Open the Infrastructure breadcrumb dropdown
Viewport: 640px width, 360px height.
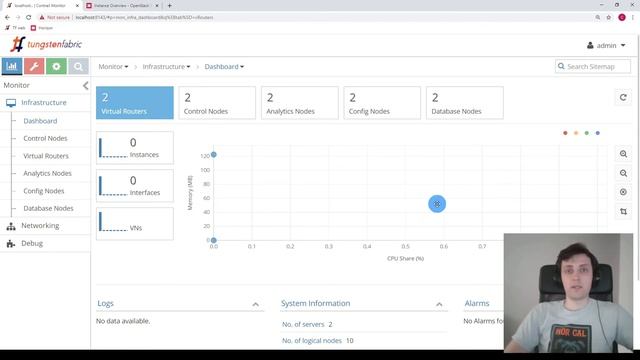pos(166,67)
